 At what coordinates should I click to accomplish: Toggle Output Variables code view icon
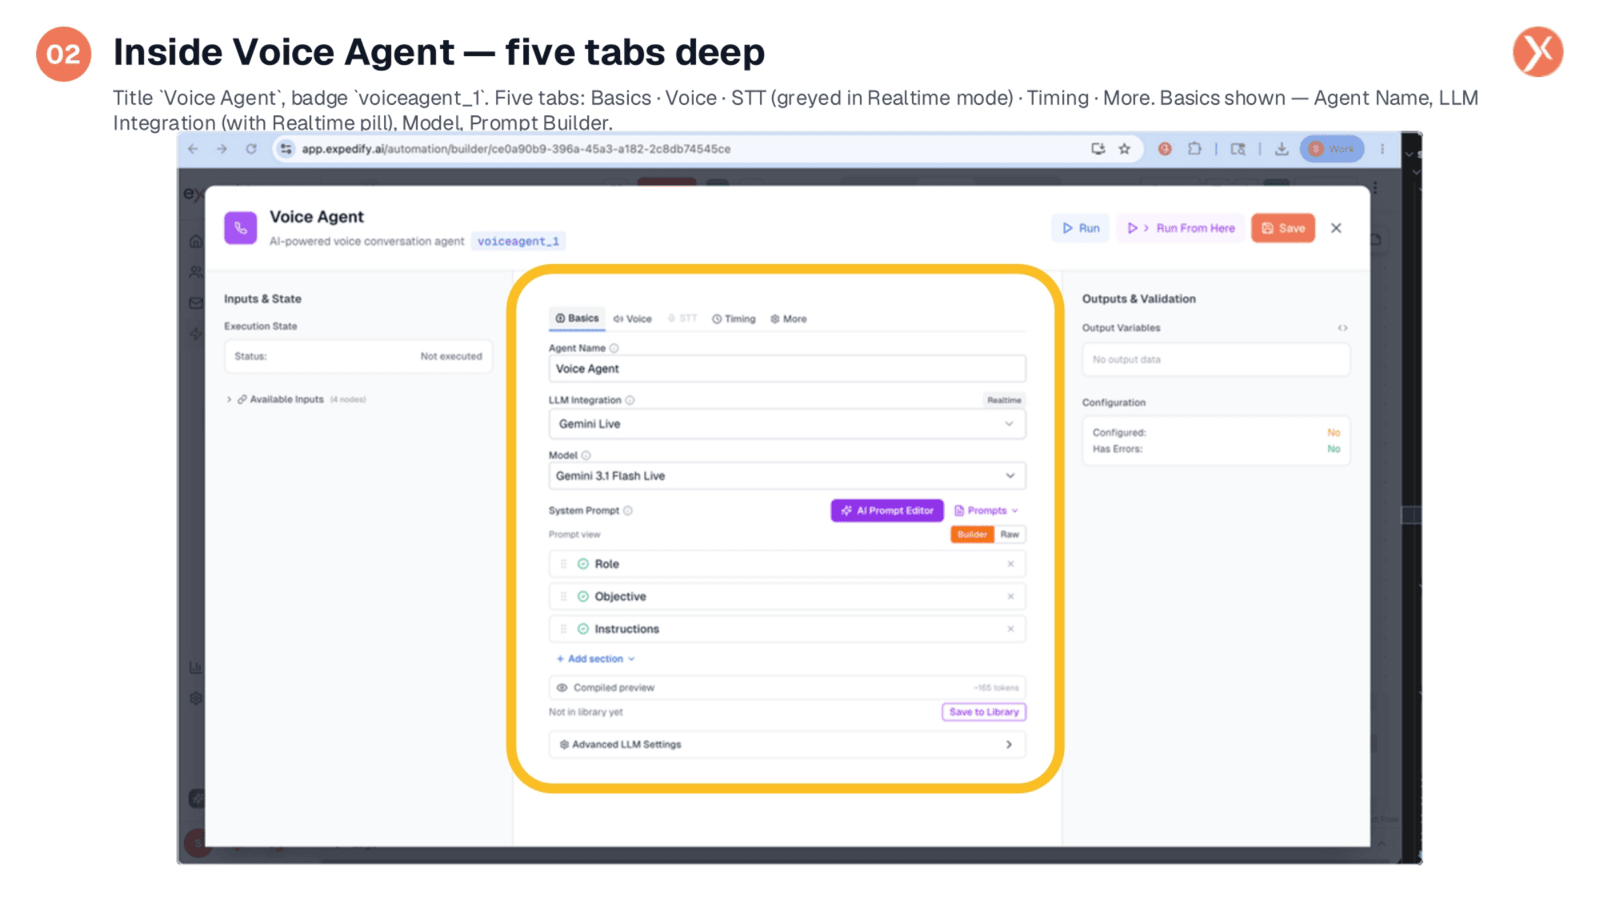pyautogui.click(x=1343, y=328)
